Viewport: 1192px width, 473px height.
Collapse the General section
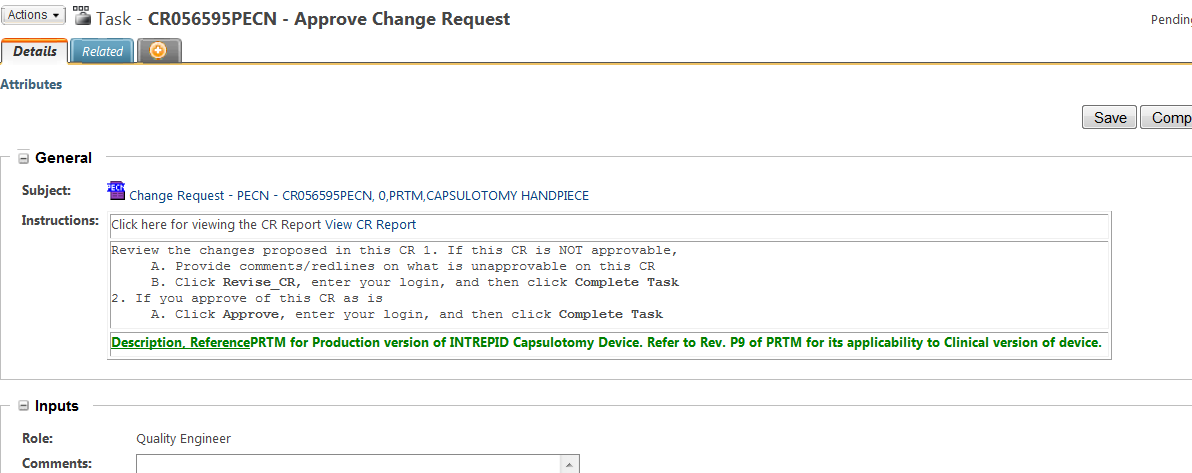coord(24,159)
